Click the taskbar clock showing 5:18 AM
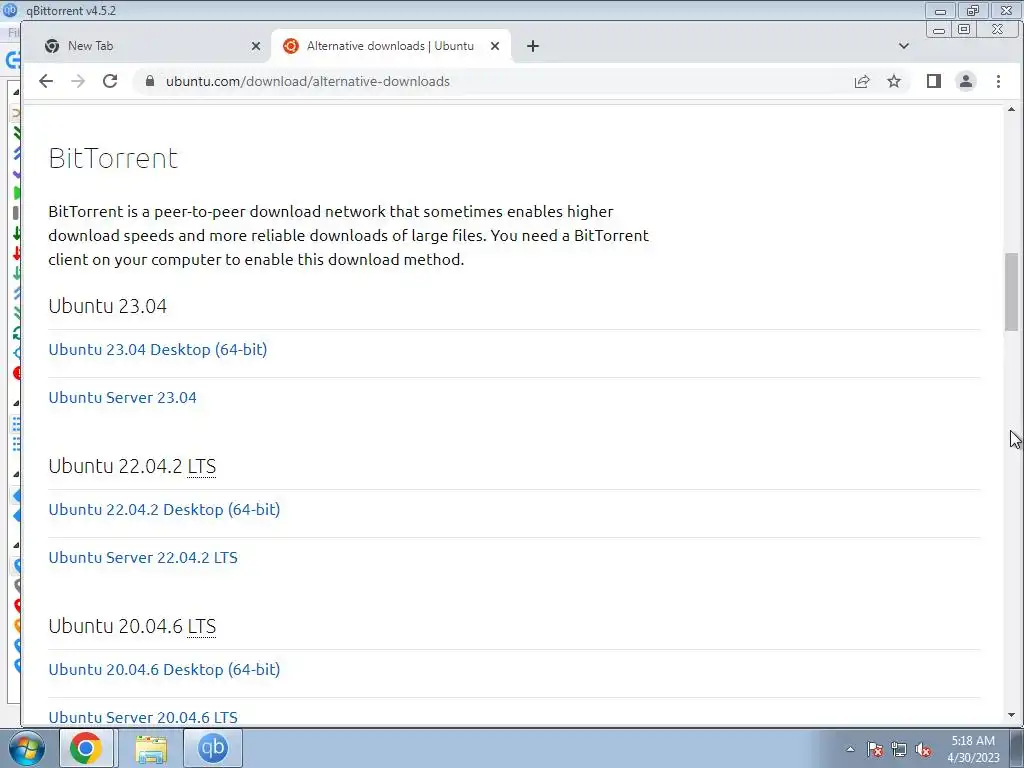1024x768 pixels. pyautogui.click(x=973, y=749)
